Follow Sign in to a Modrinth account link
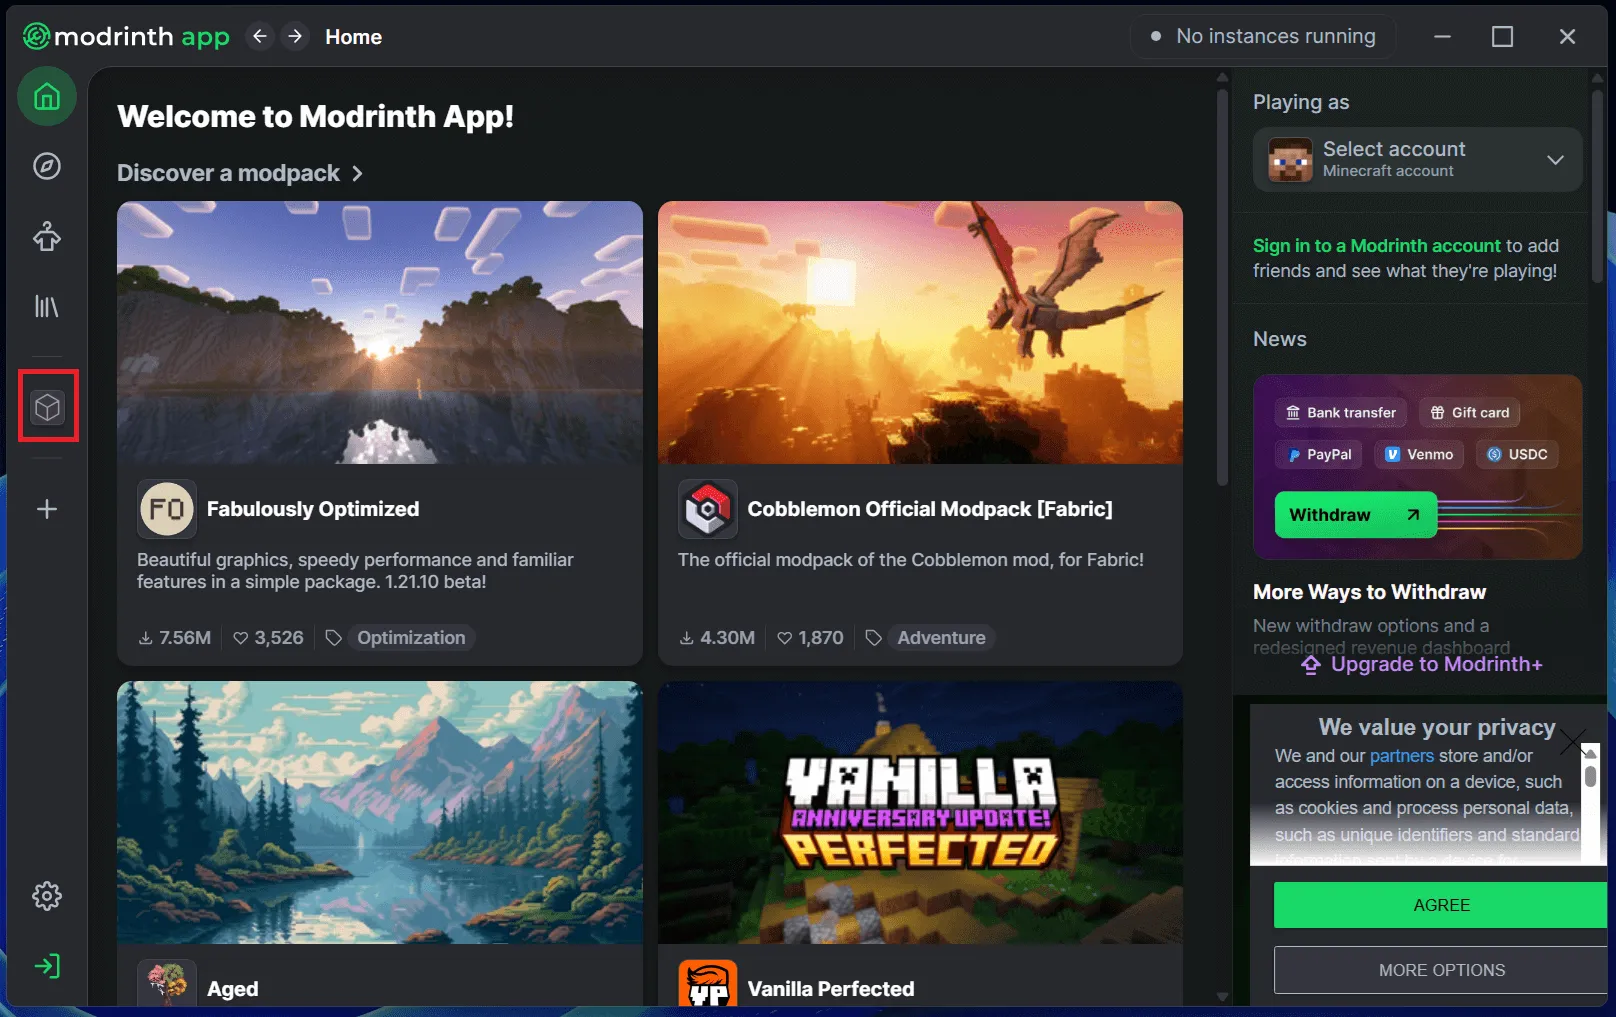 1377,246
